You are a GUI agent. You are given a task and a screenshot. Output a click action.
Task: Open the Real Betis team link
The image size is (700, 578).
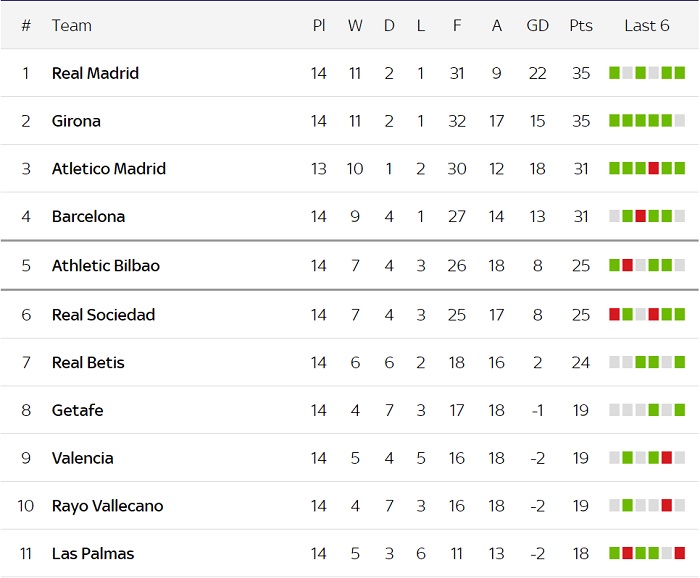coord(88,363)
